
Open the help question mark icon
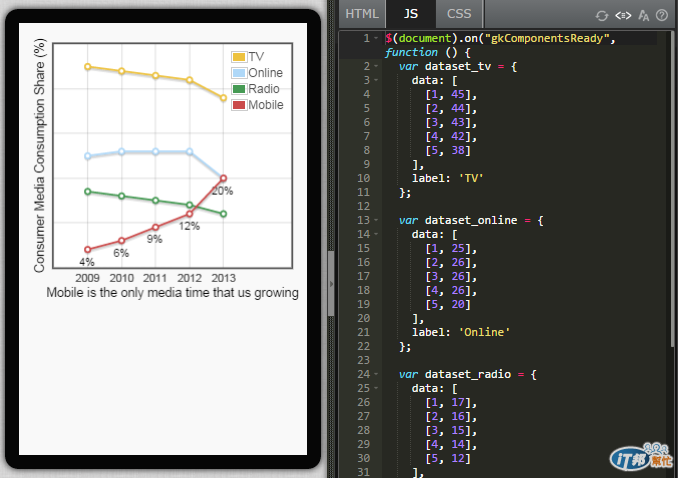[662, 16]
